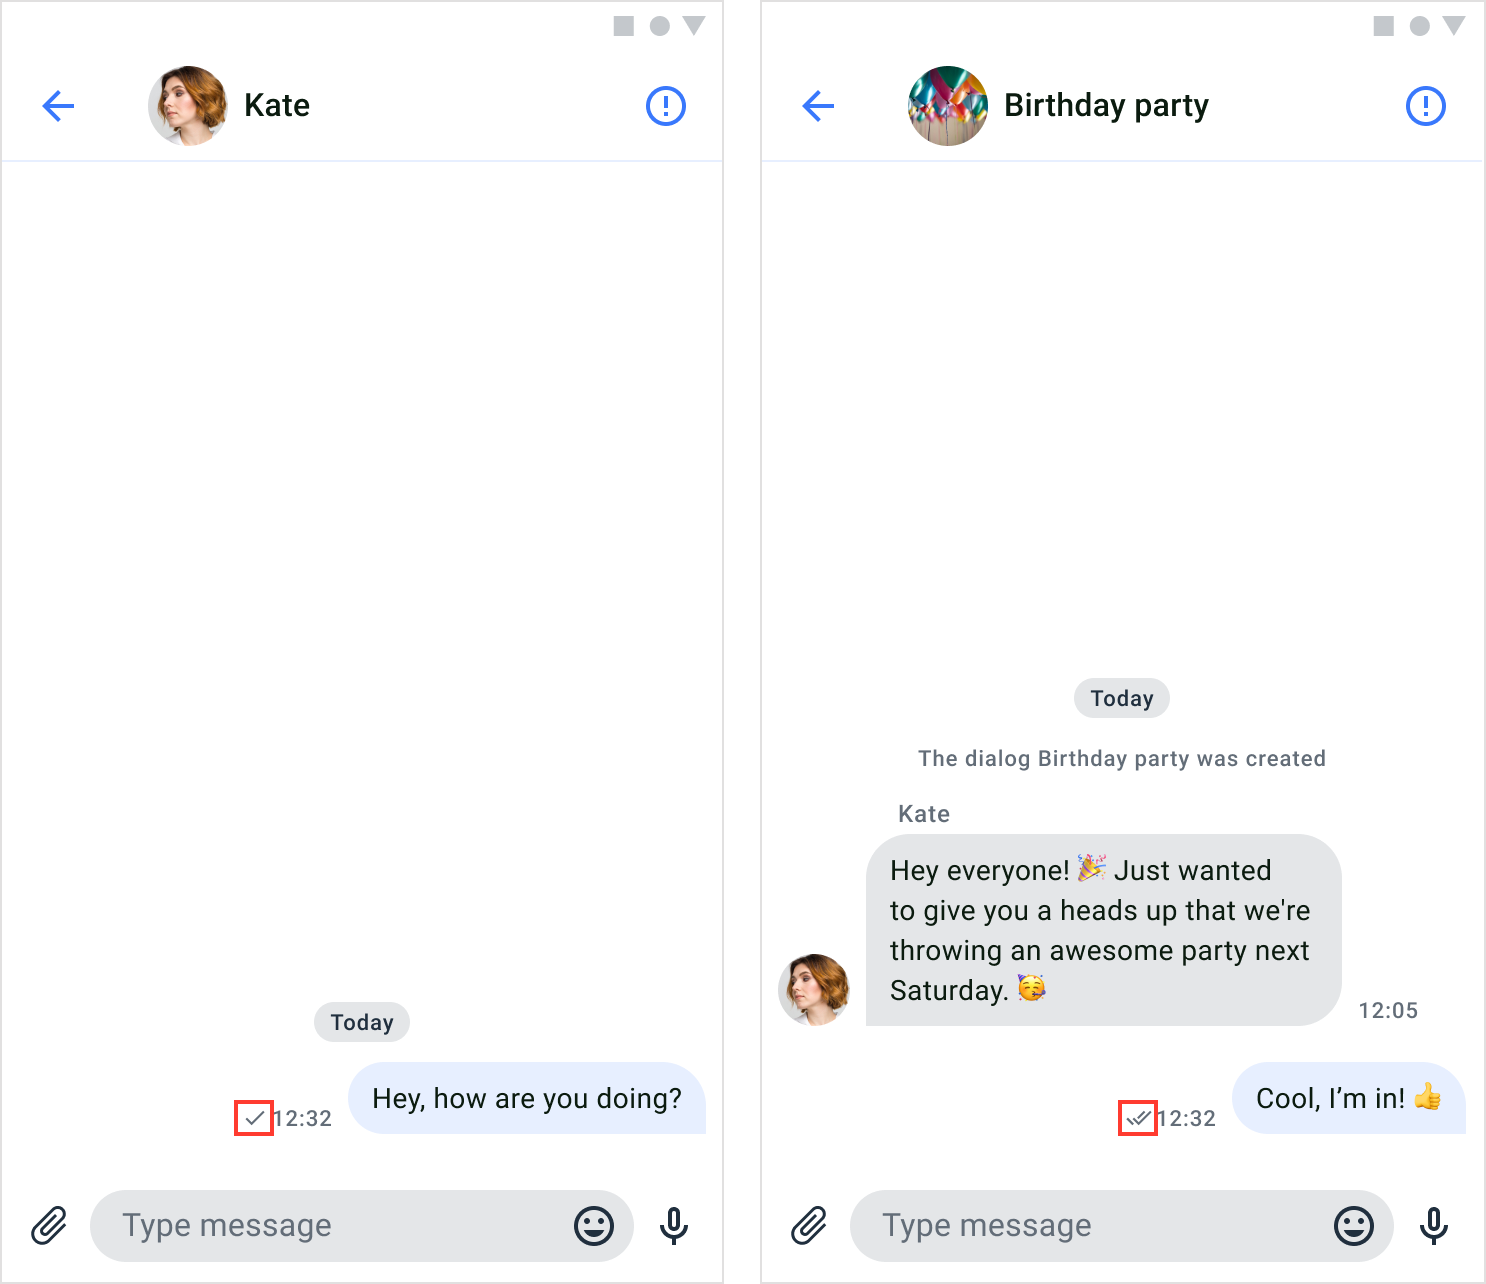Click Kate's profile avatar in header

[x=188, y=106]
